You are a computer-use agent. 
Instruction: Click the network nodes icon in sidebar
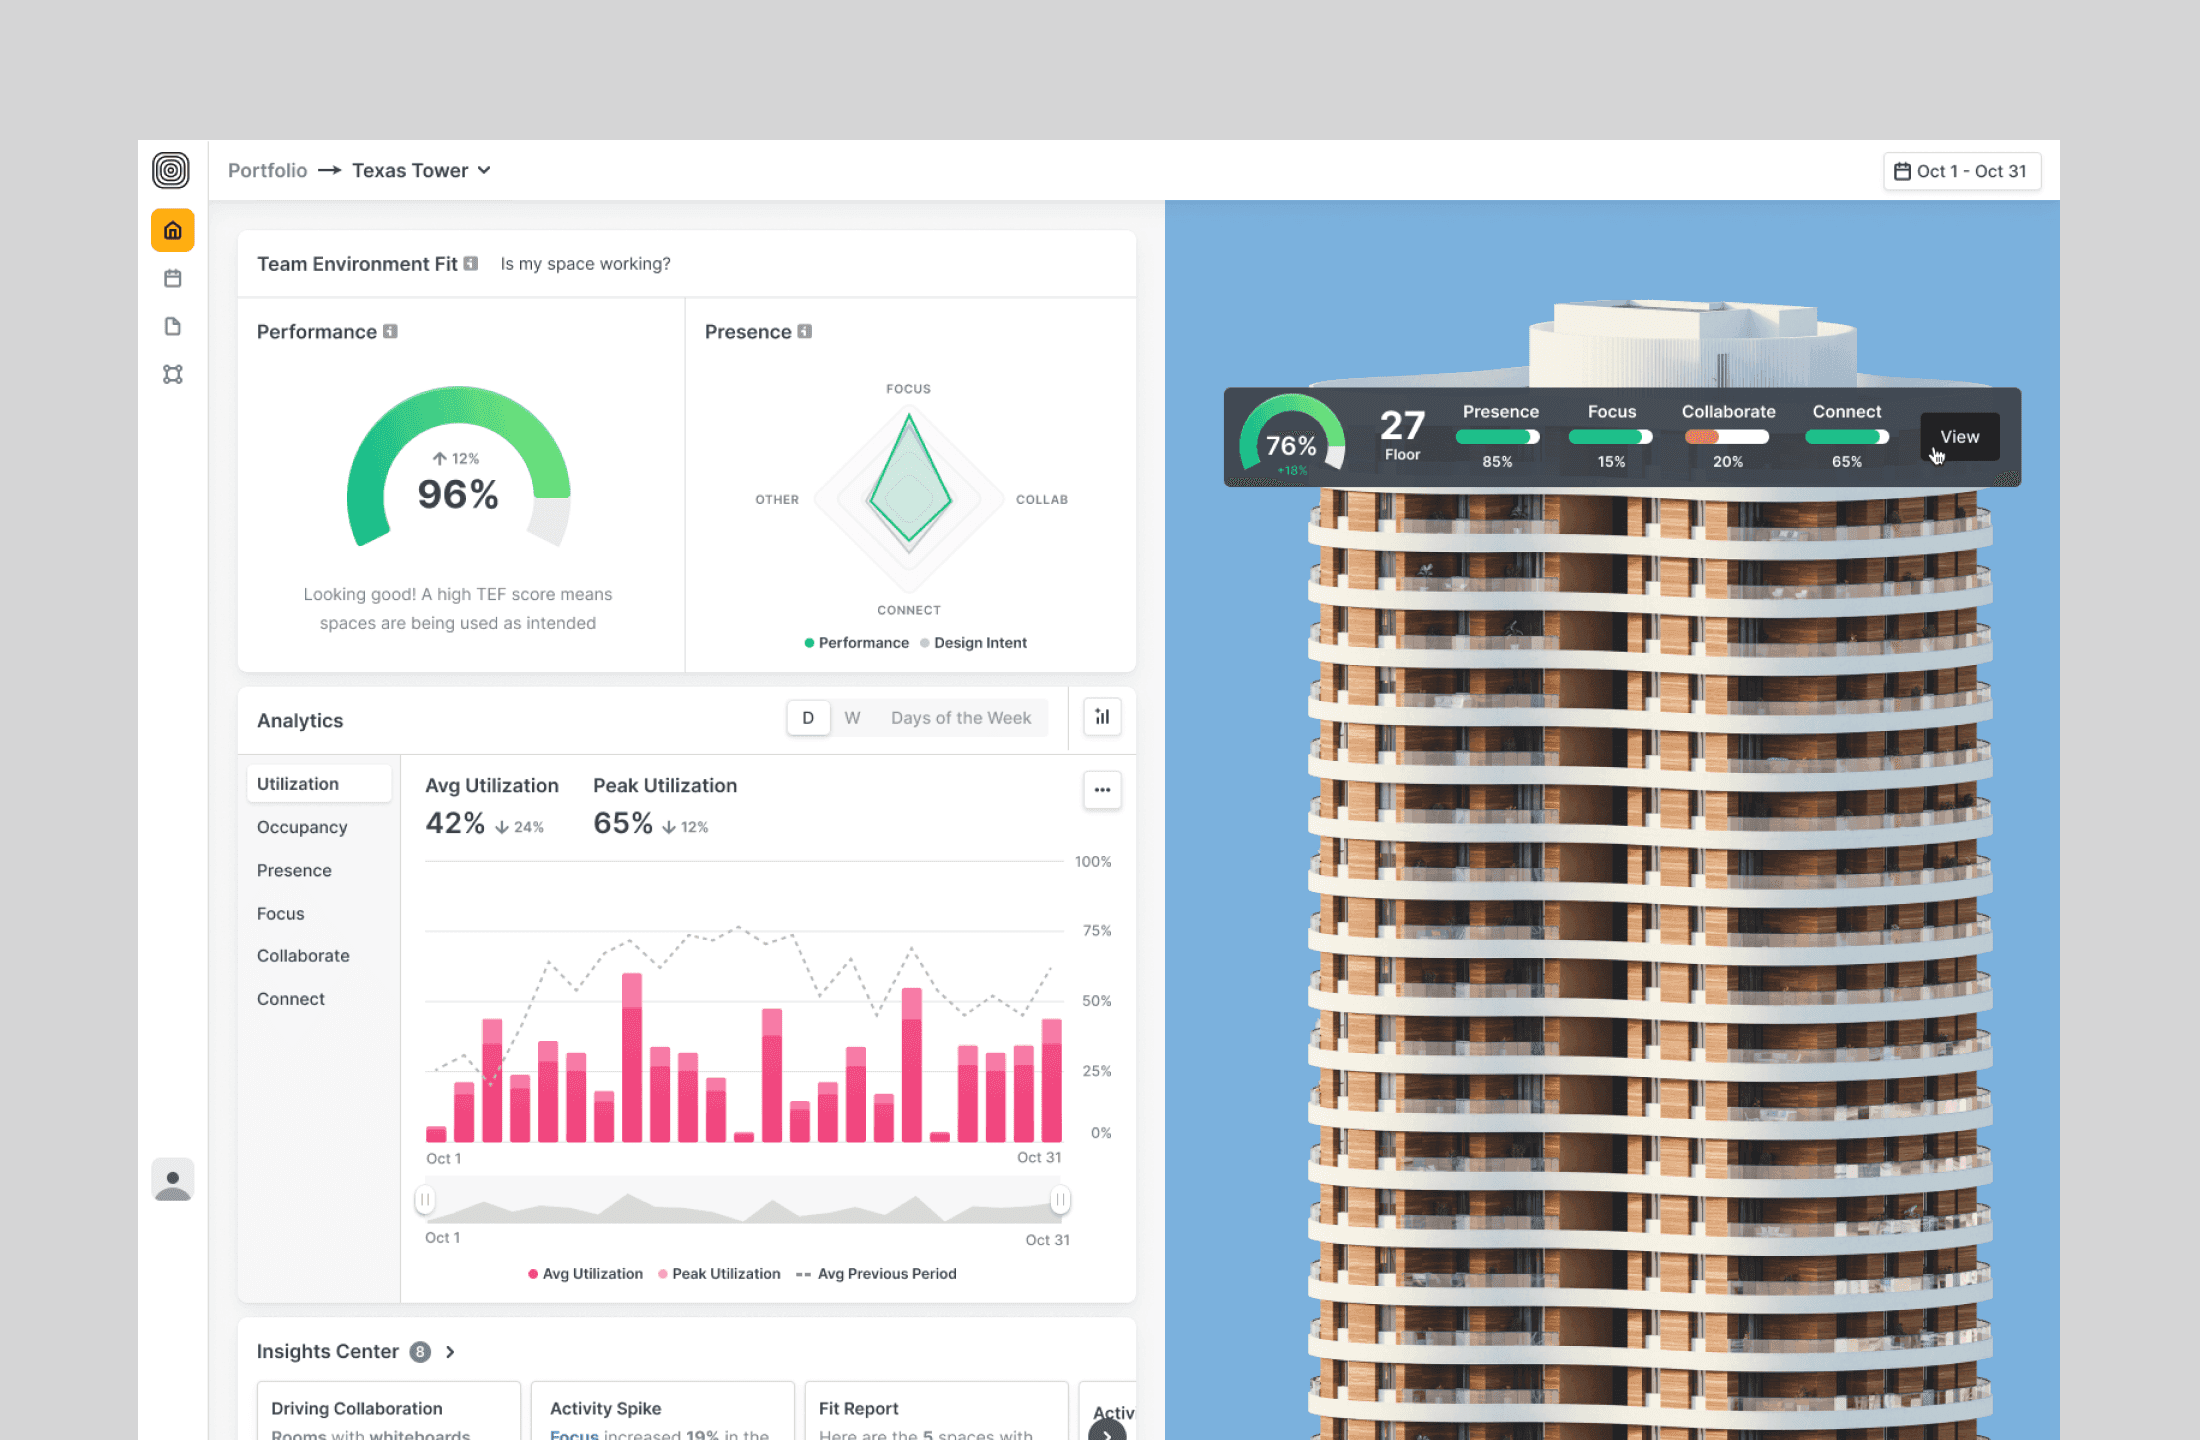pyautogui.click(x=172, y=374)
